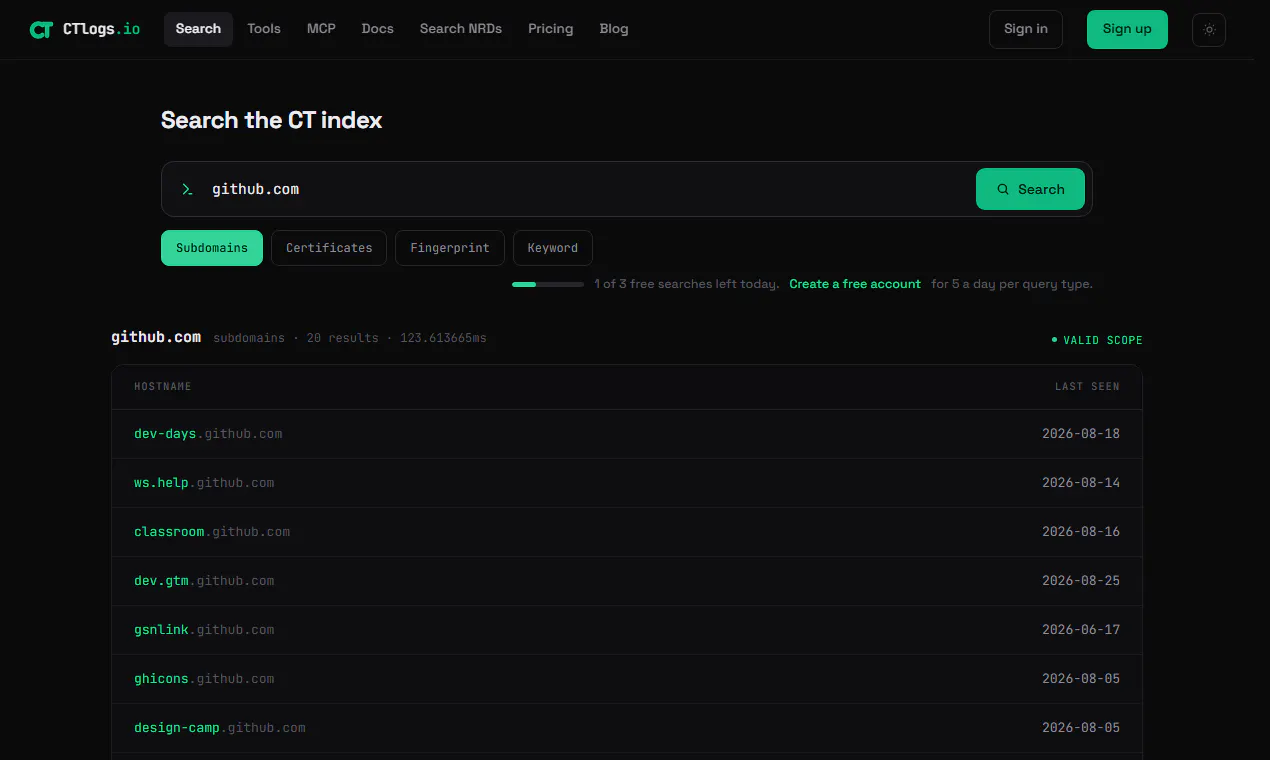The width and height of the screenshot is (1270, 760).
Task: Click the LAST SEEN column header
Action: [1087, 386]
